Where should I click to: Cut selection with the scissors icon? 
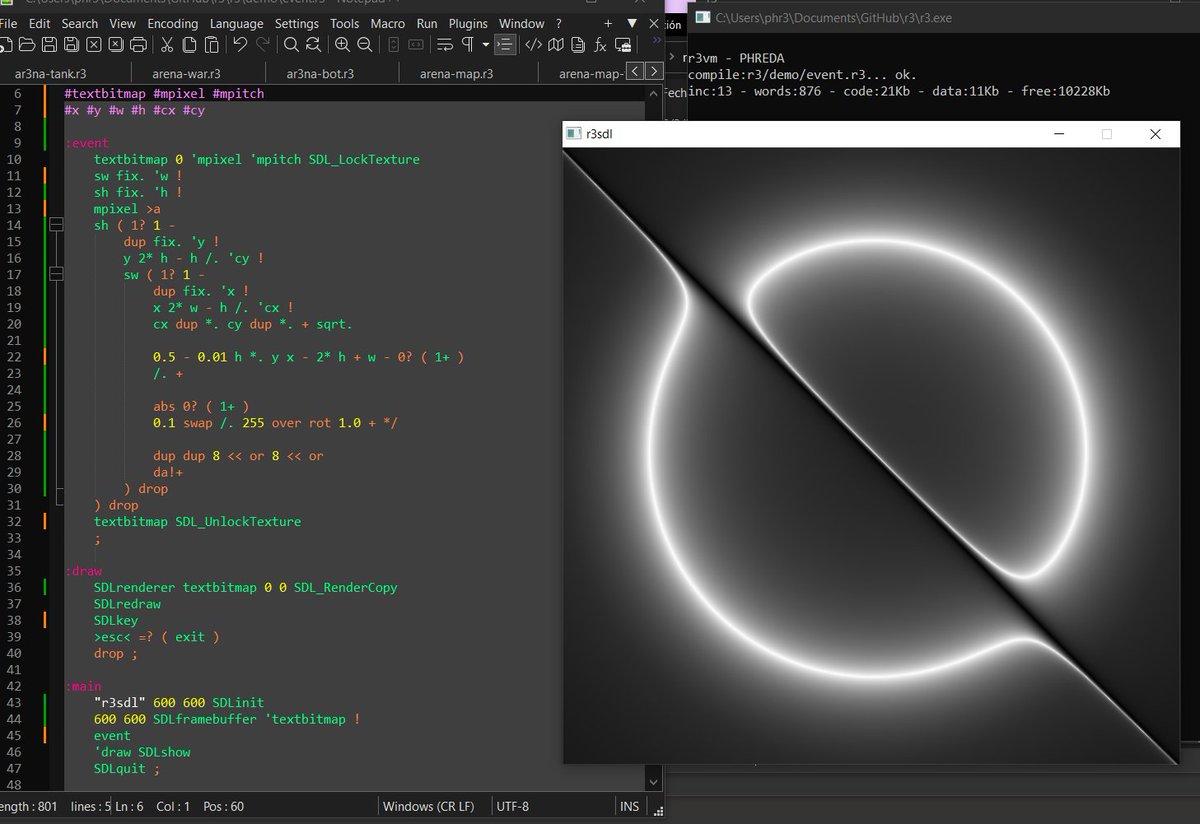pos(166,45)
